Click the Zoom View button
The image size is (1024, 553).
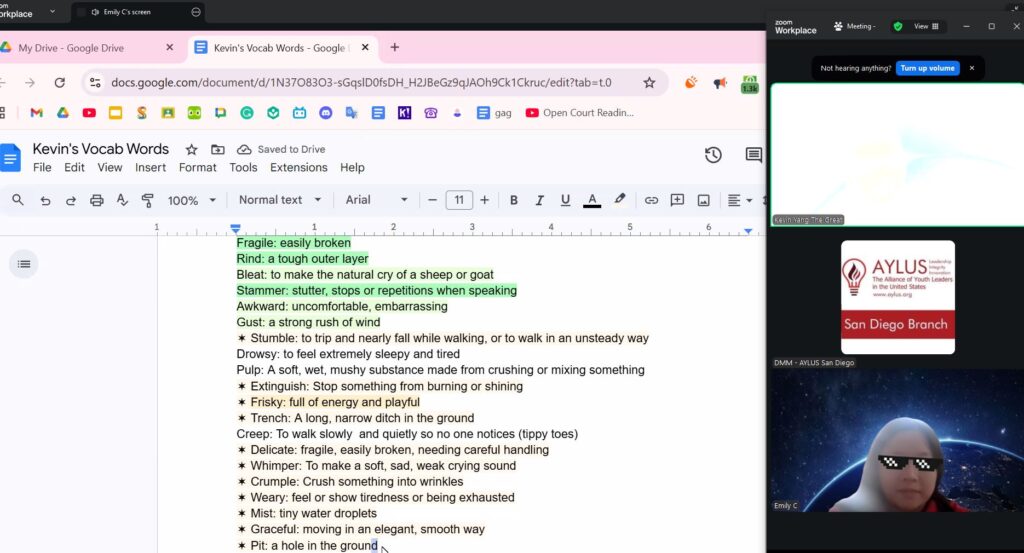[926, 26]
